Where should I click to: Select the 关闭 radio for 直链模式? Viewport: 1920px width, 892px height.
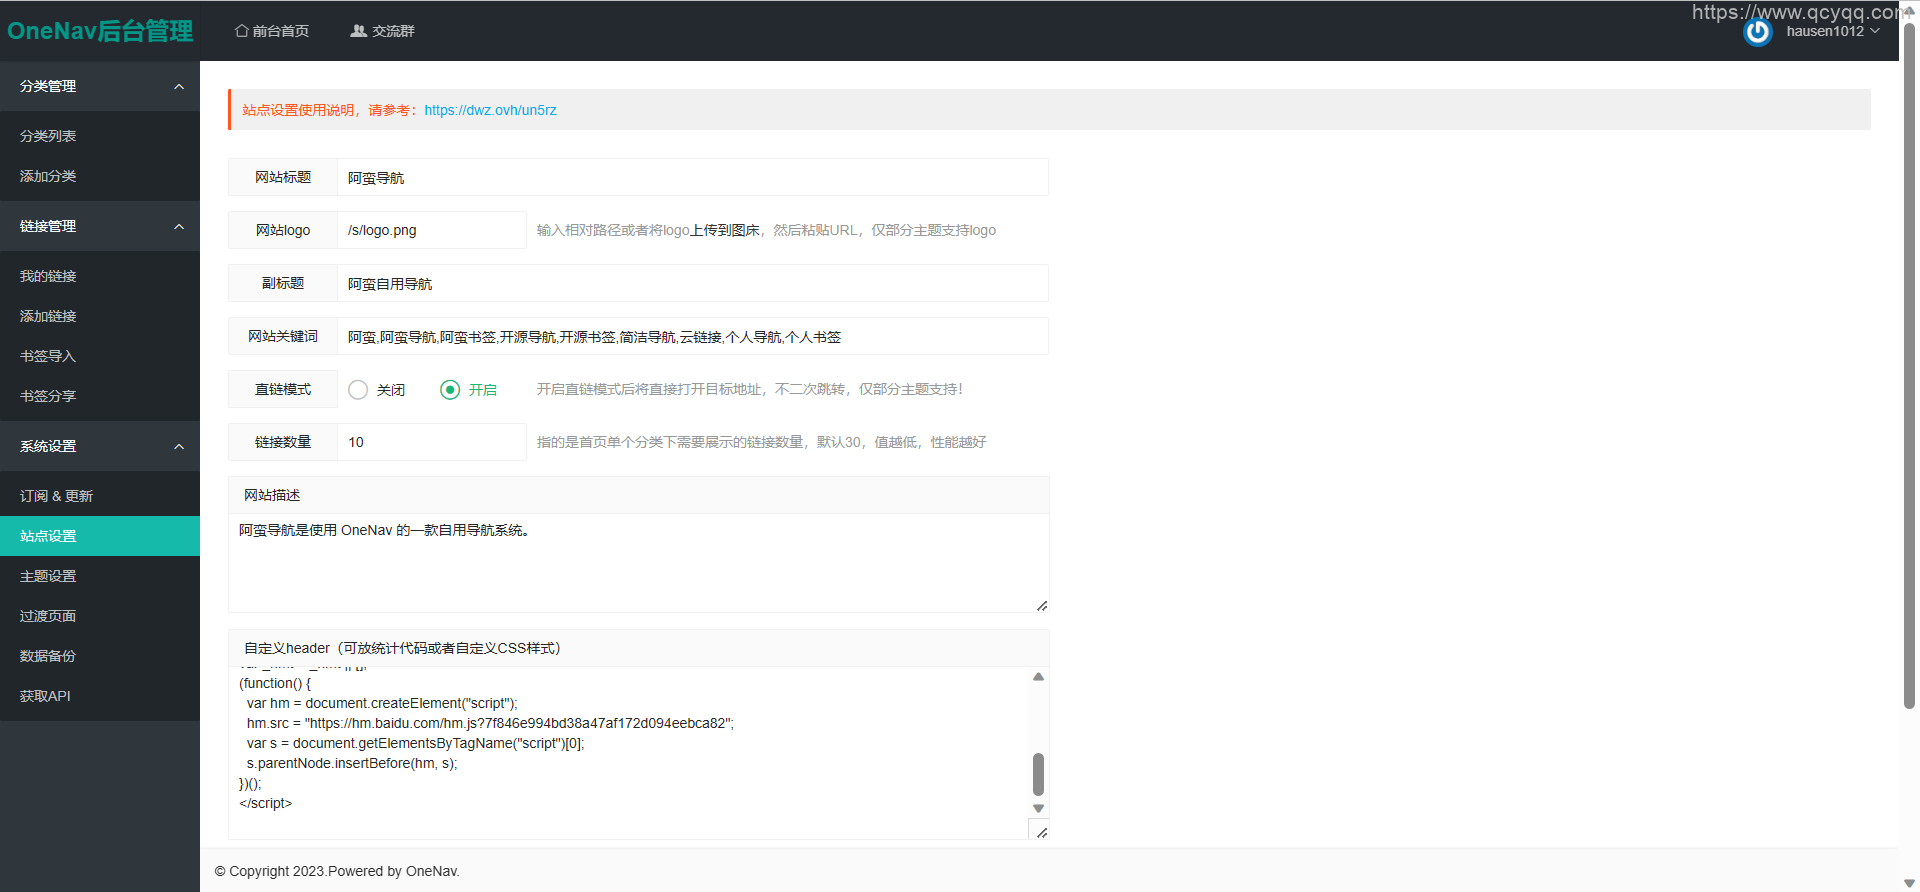tap(358, 390)
